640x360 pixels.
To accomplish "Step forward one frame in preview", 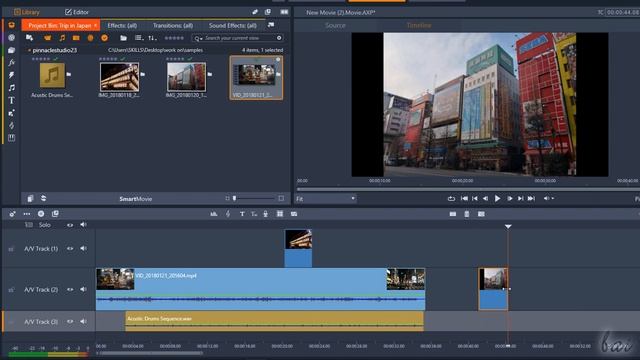I will 509,198.
